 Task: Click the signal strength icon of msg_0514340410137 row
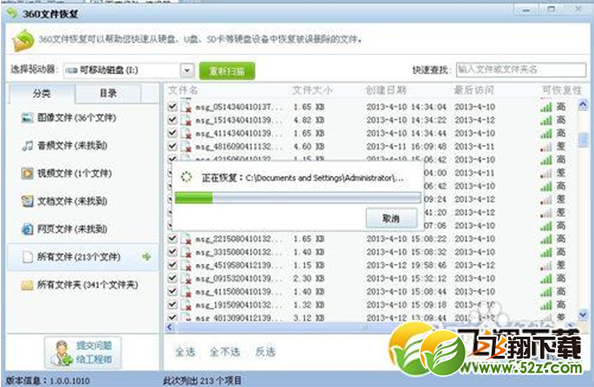(546, 107)
